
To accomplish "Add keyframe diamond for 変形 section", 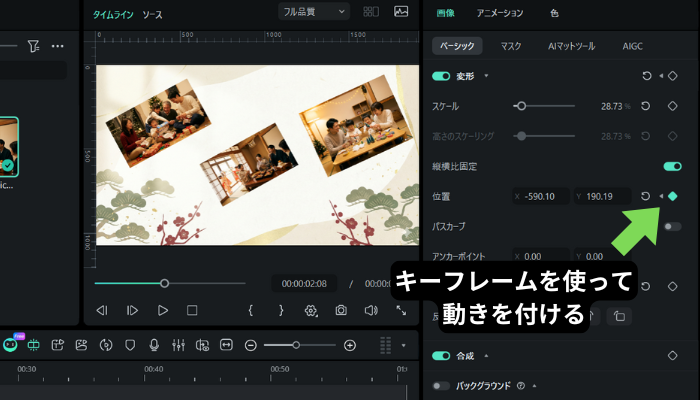I will pos(673,76).
